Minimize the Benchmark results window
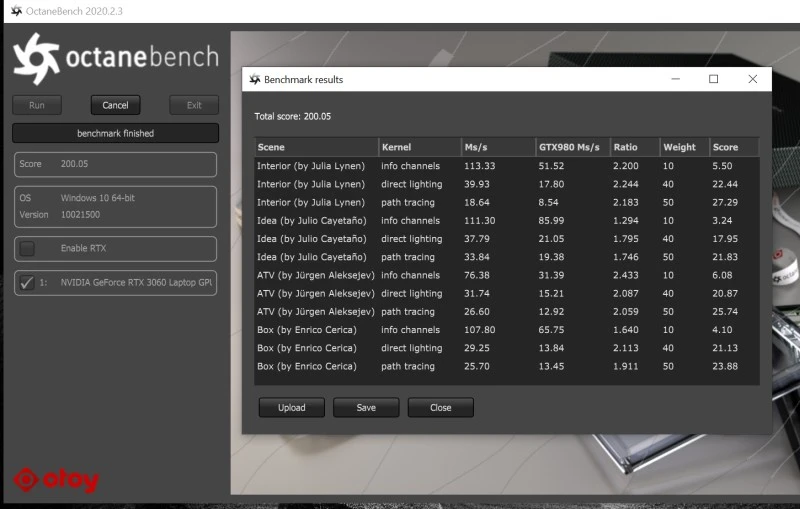Screen dimensions: 800x509 pos(676,79)
